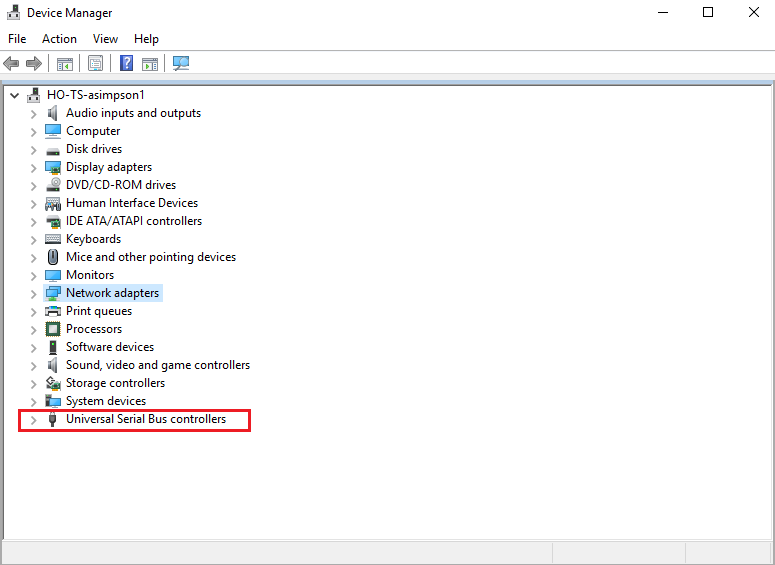Select the Human Interface Devices label

[132, 203]
